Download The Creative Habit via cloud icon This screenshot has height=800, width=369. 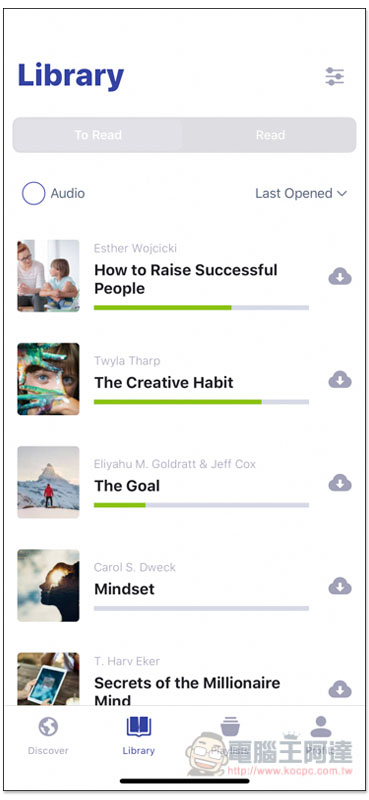340,380
